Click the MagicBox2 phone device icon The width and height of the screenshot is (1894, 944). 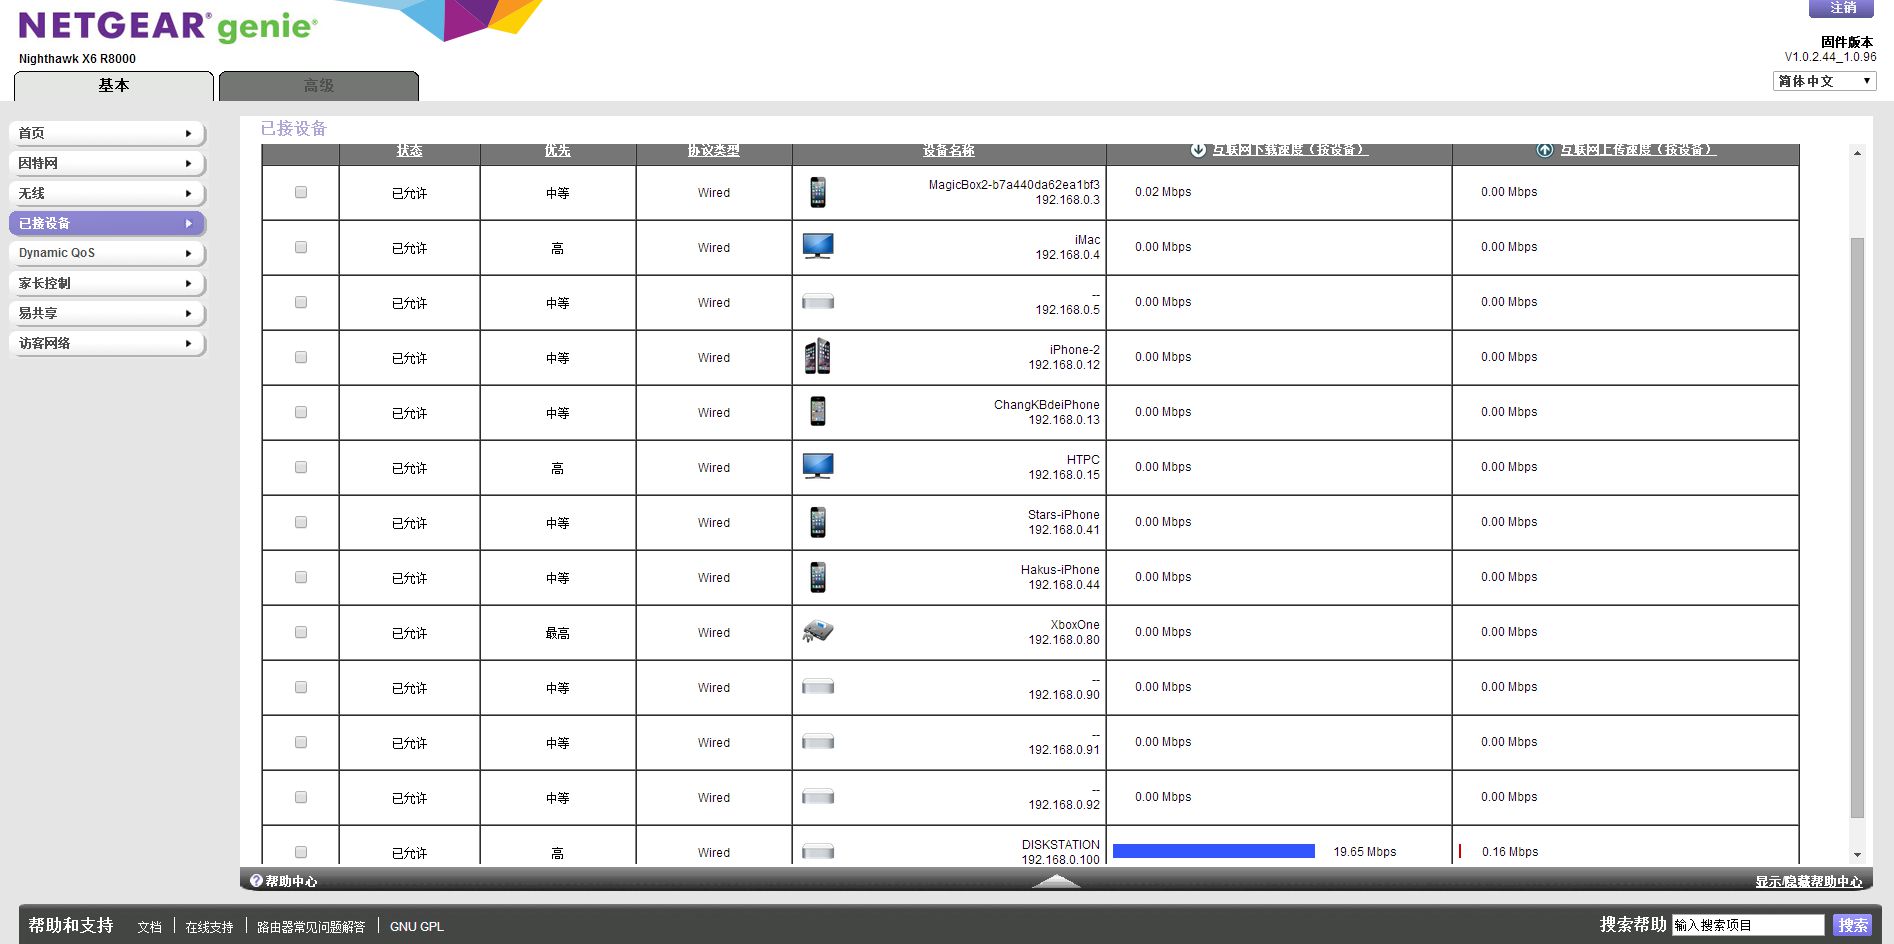[818, 192]
